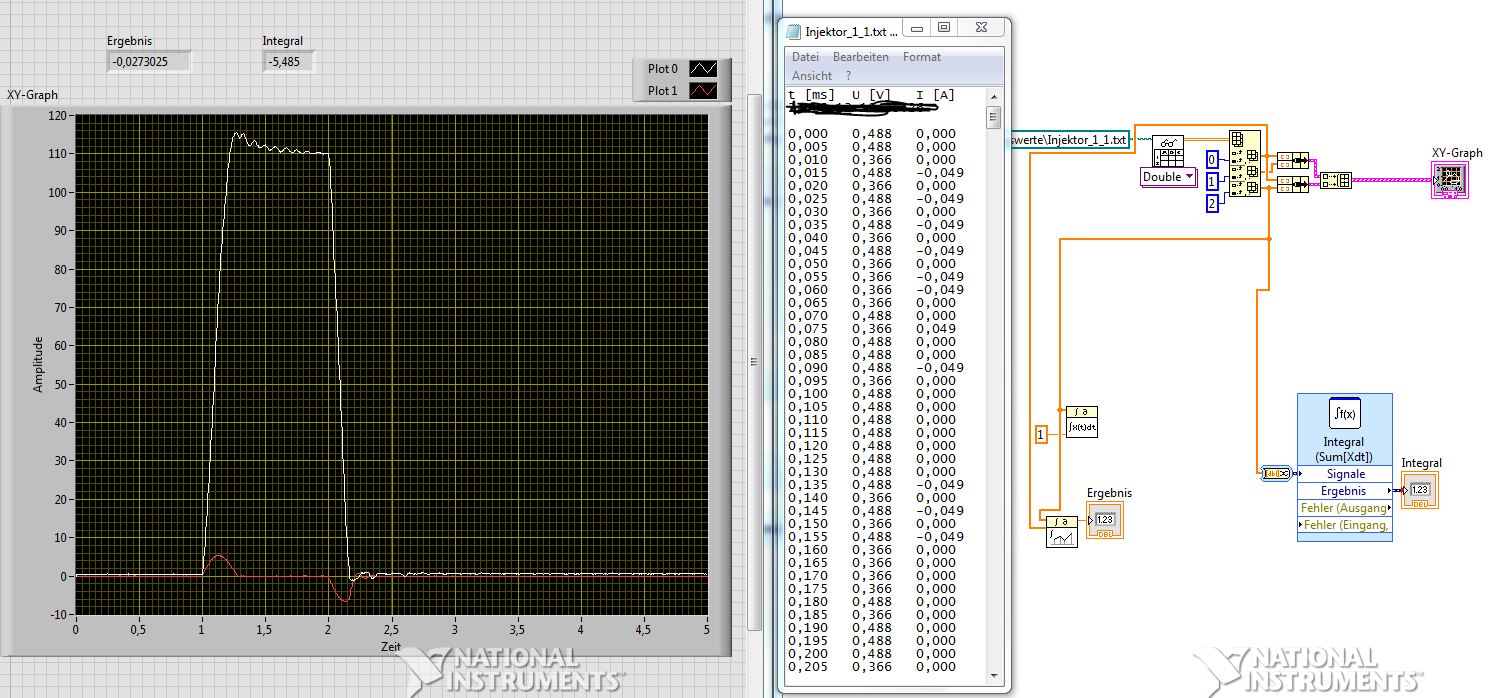
Task: Open the Bearbeiten menu in Notepad
Action: click(x=860, y=57)
